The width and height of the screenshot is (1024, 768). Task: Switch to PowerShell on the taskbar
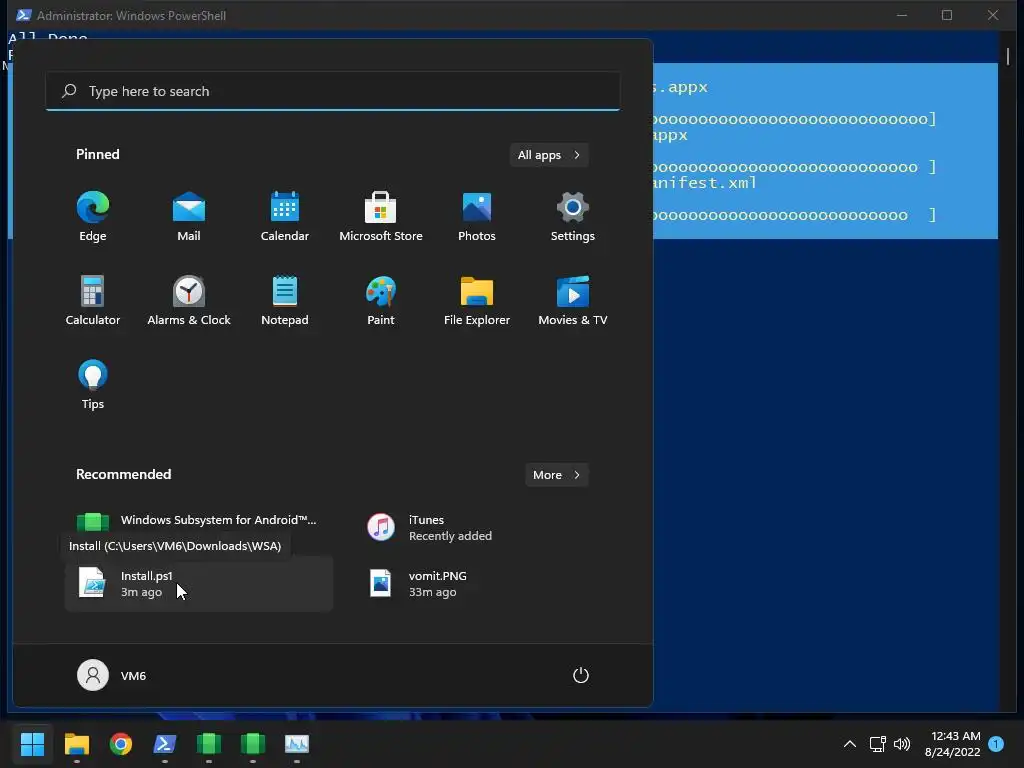coord(165,744)
